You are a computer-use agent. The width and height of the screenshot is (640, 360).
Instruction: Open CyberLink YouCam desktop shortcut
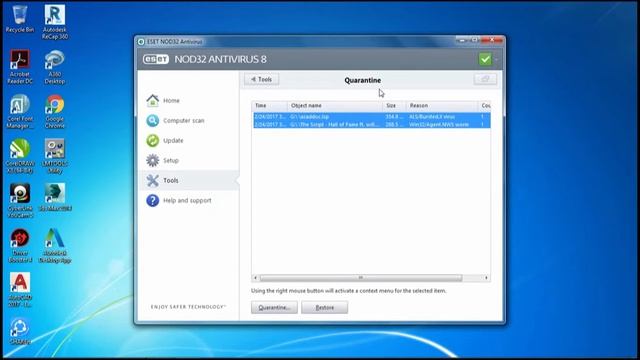(x=20, y=200)
